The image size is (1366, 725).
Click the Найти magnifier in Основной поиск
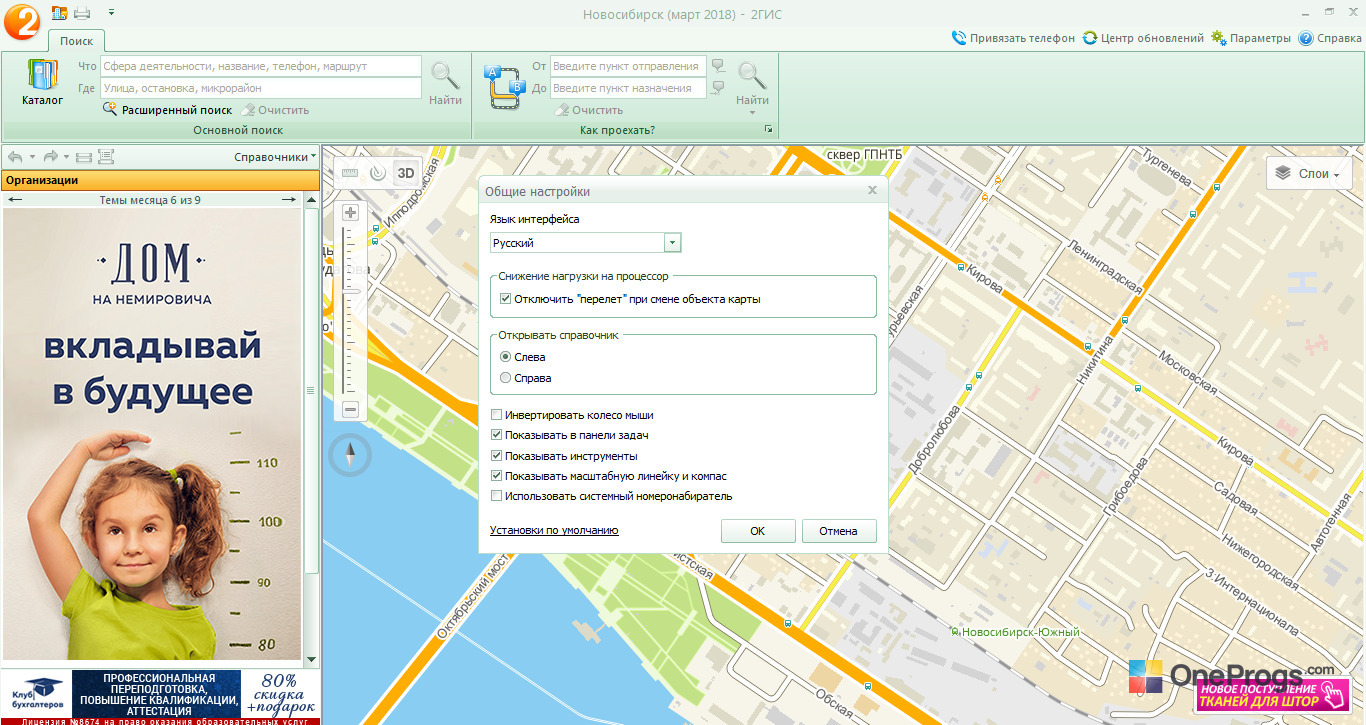click(x=445, y=83)
